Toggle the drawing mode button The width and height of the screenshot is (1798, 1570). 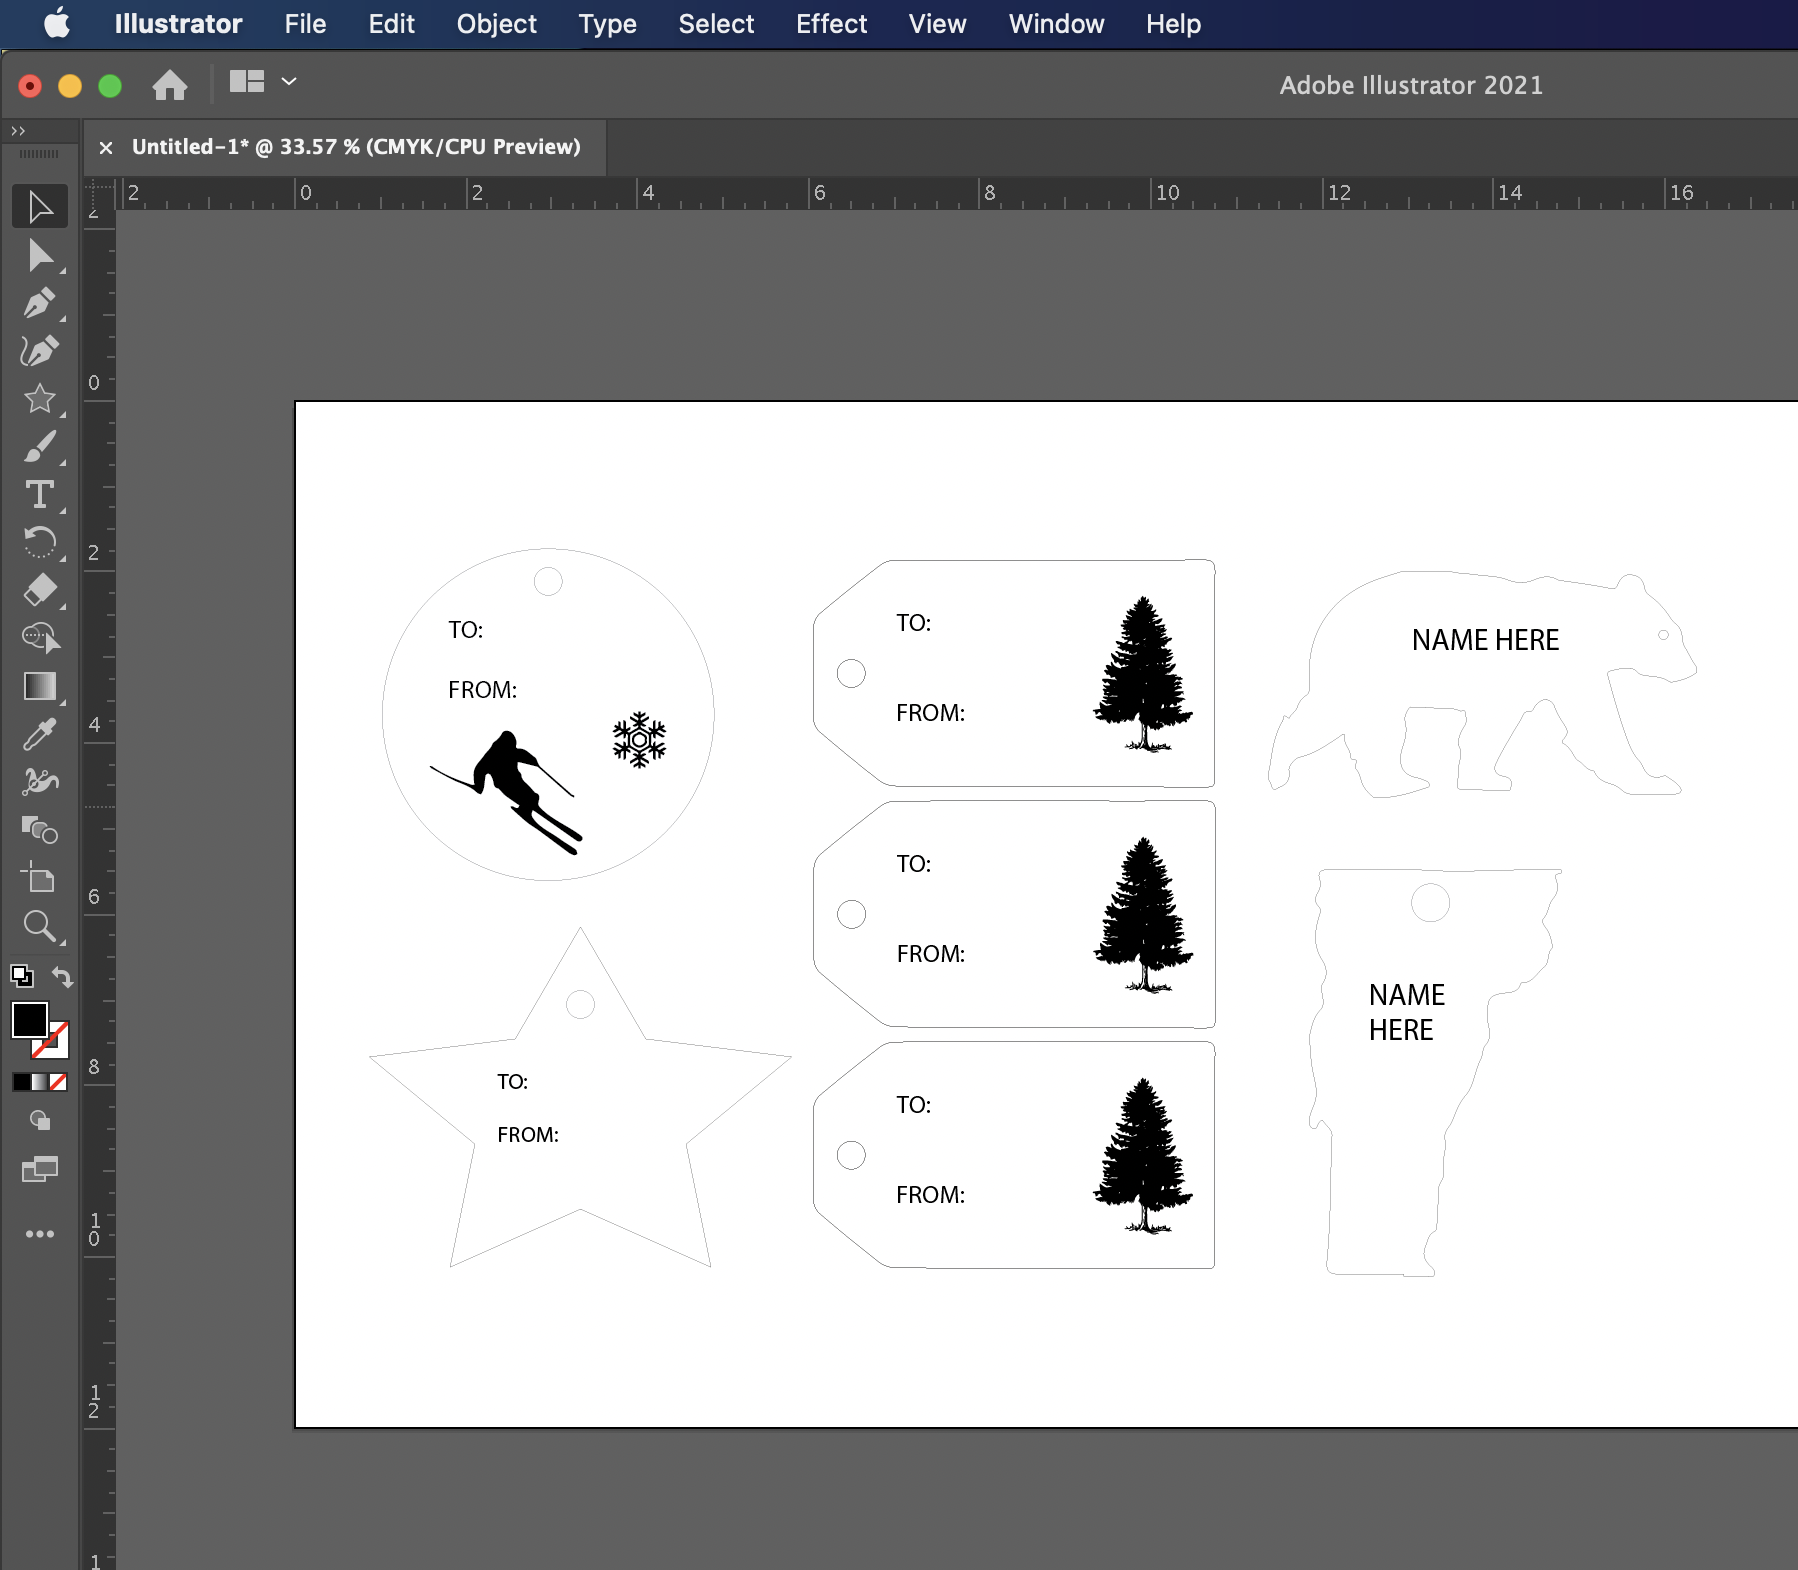pyautogui.click(x=40, y=1121)
